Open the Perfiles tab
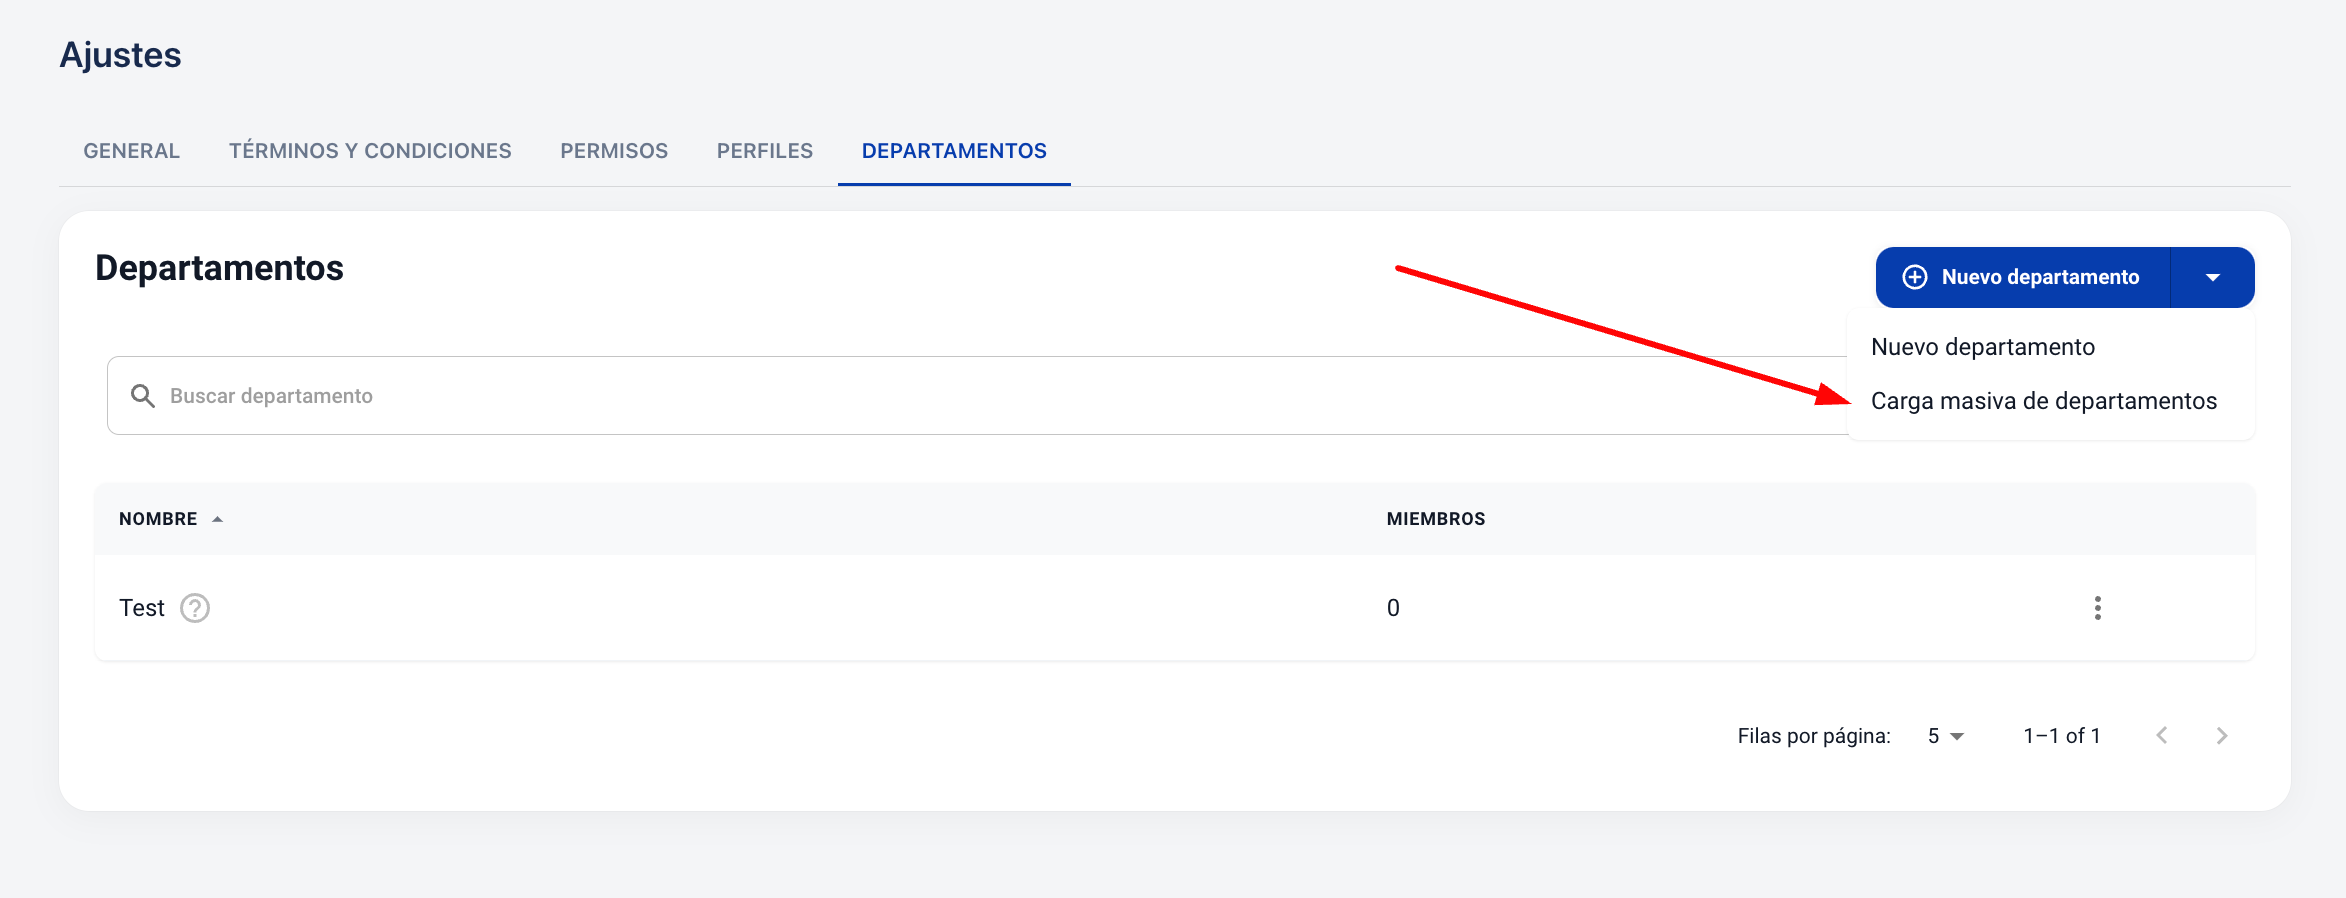 [x=765, y=151]
